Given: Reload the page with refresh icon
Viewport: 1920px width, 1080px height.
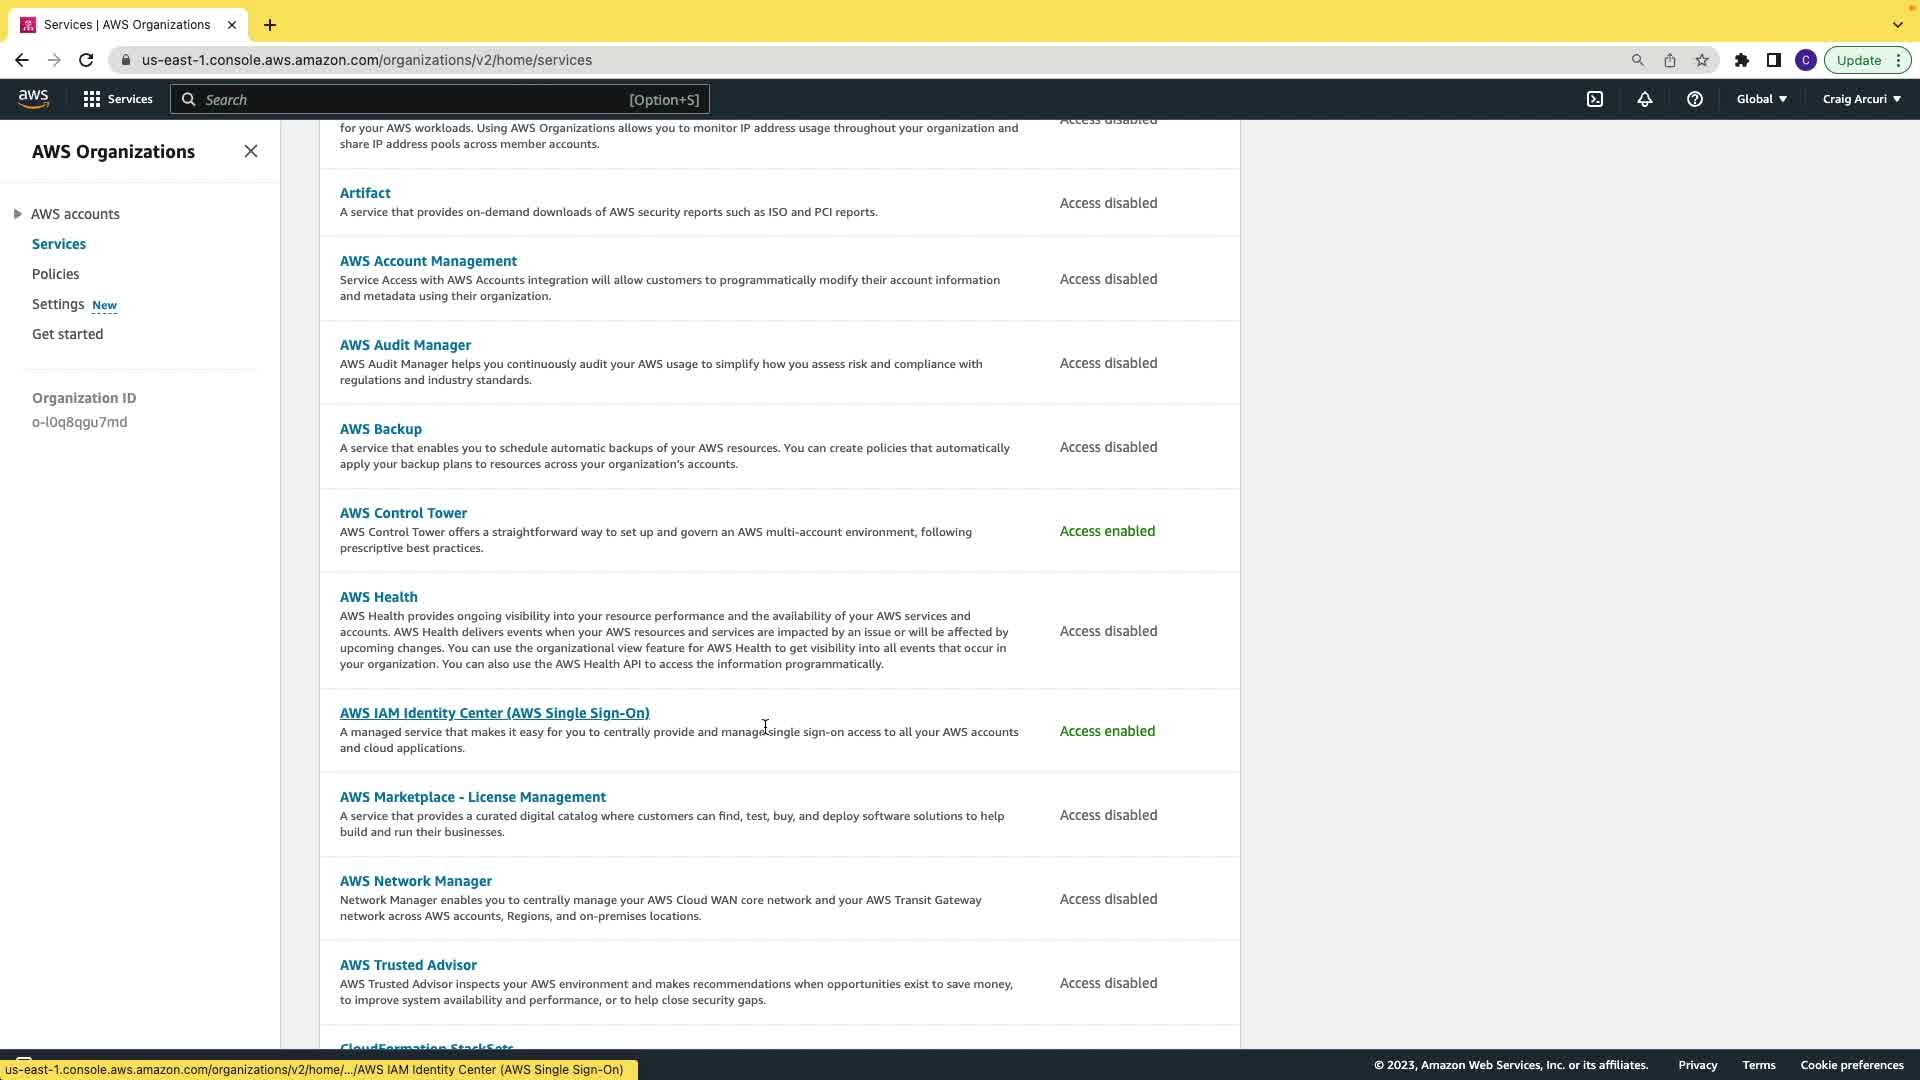Looking at the screenshot, I should coord(86,60).
